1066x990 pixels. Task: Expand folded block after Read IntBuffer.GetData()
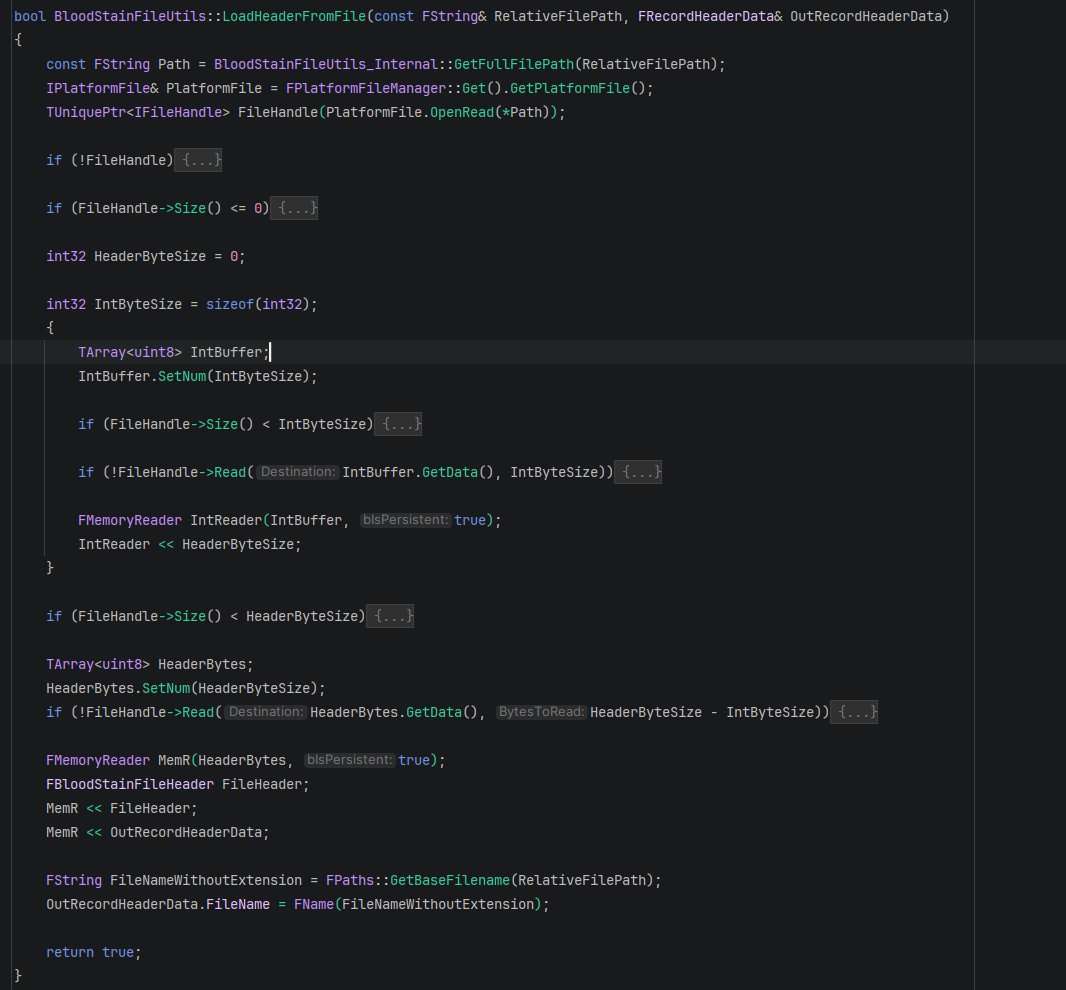click(x=638, y=472)
